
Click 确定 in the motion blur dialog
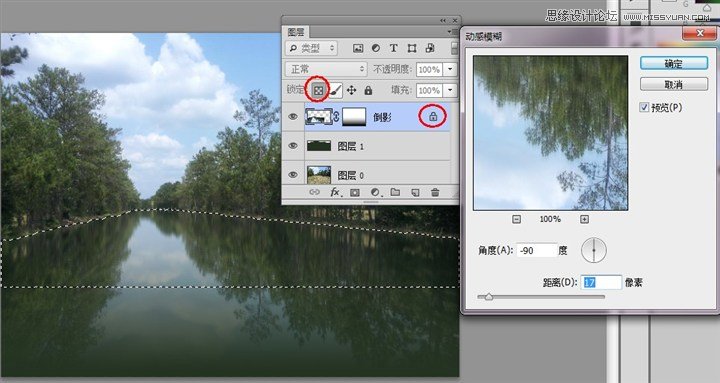tap(674, 64)
